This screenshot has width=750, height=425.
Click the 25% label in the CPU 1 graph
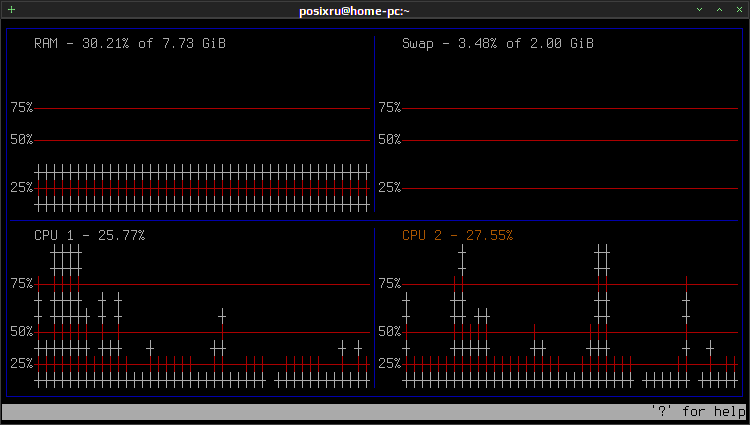pyautogui.click(x=22, y=363)
